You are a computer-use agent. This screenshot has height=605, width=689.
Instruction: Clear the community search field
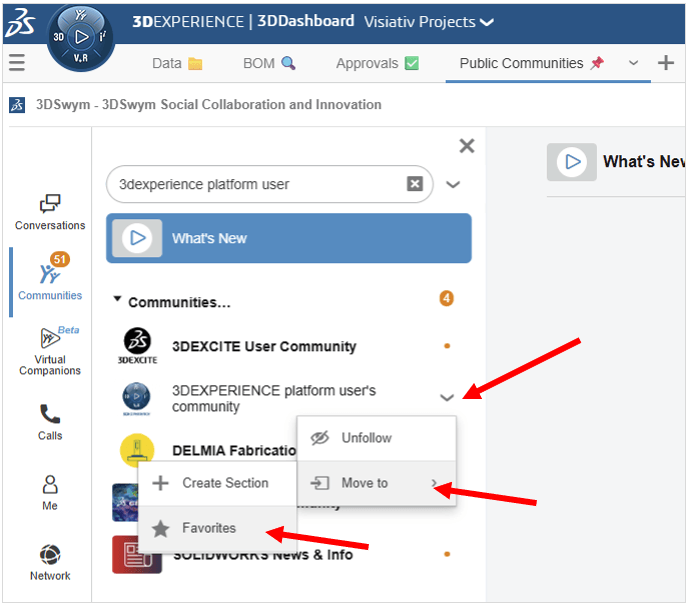point(414,184)
